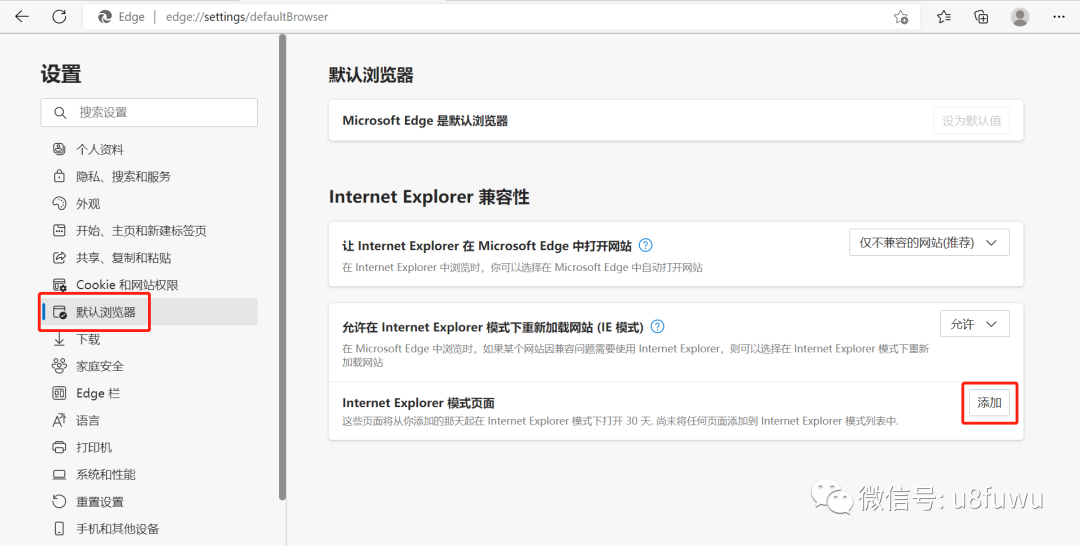This screenshot has width=1080, height=546.
Task: Open the Collections icon
Action: [982, 17]
